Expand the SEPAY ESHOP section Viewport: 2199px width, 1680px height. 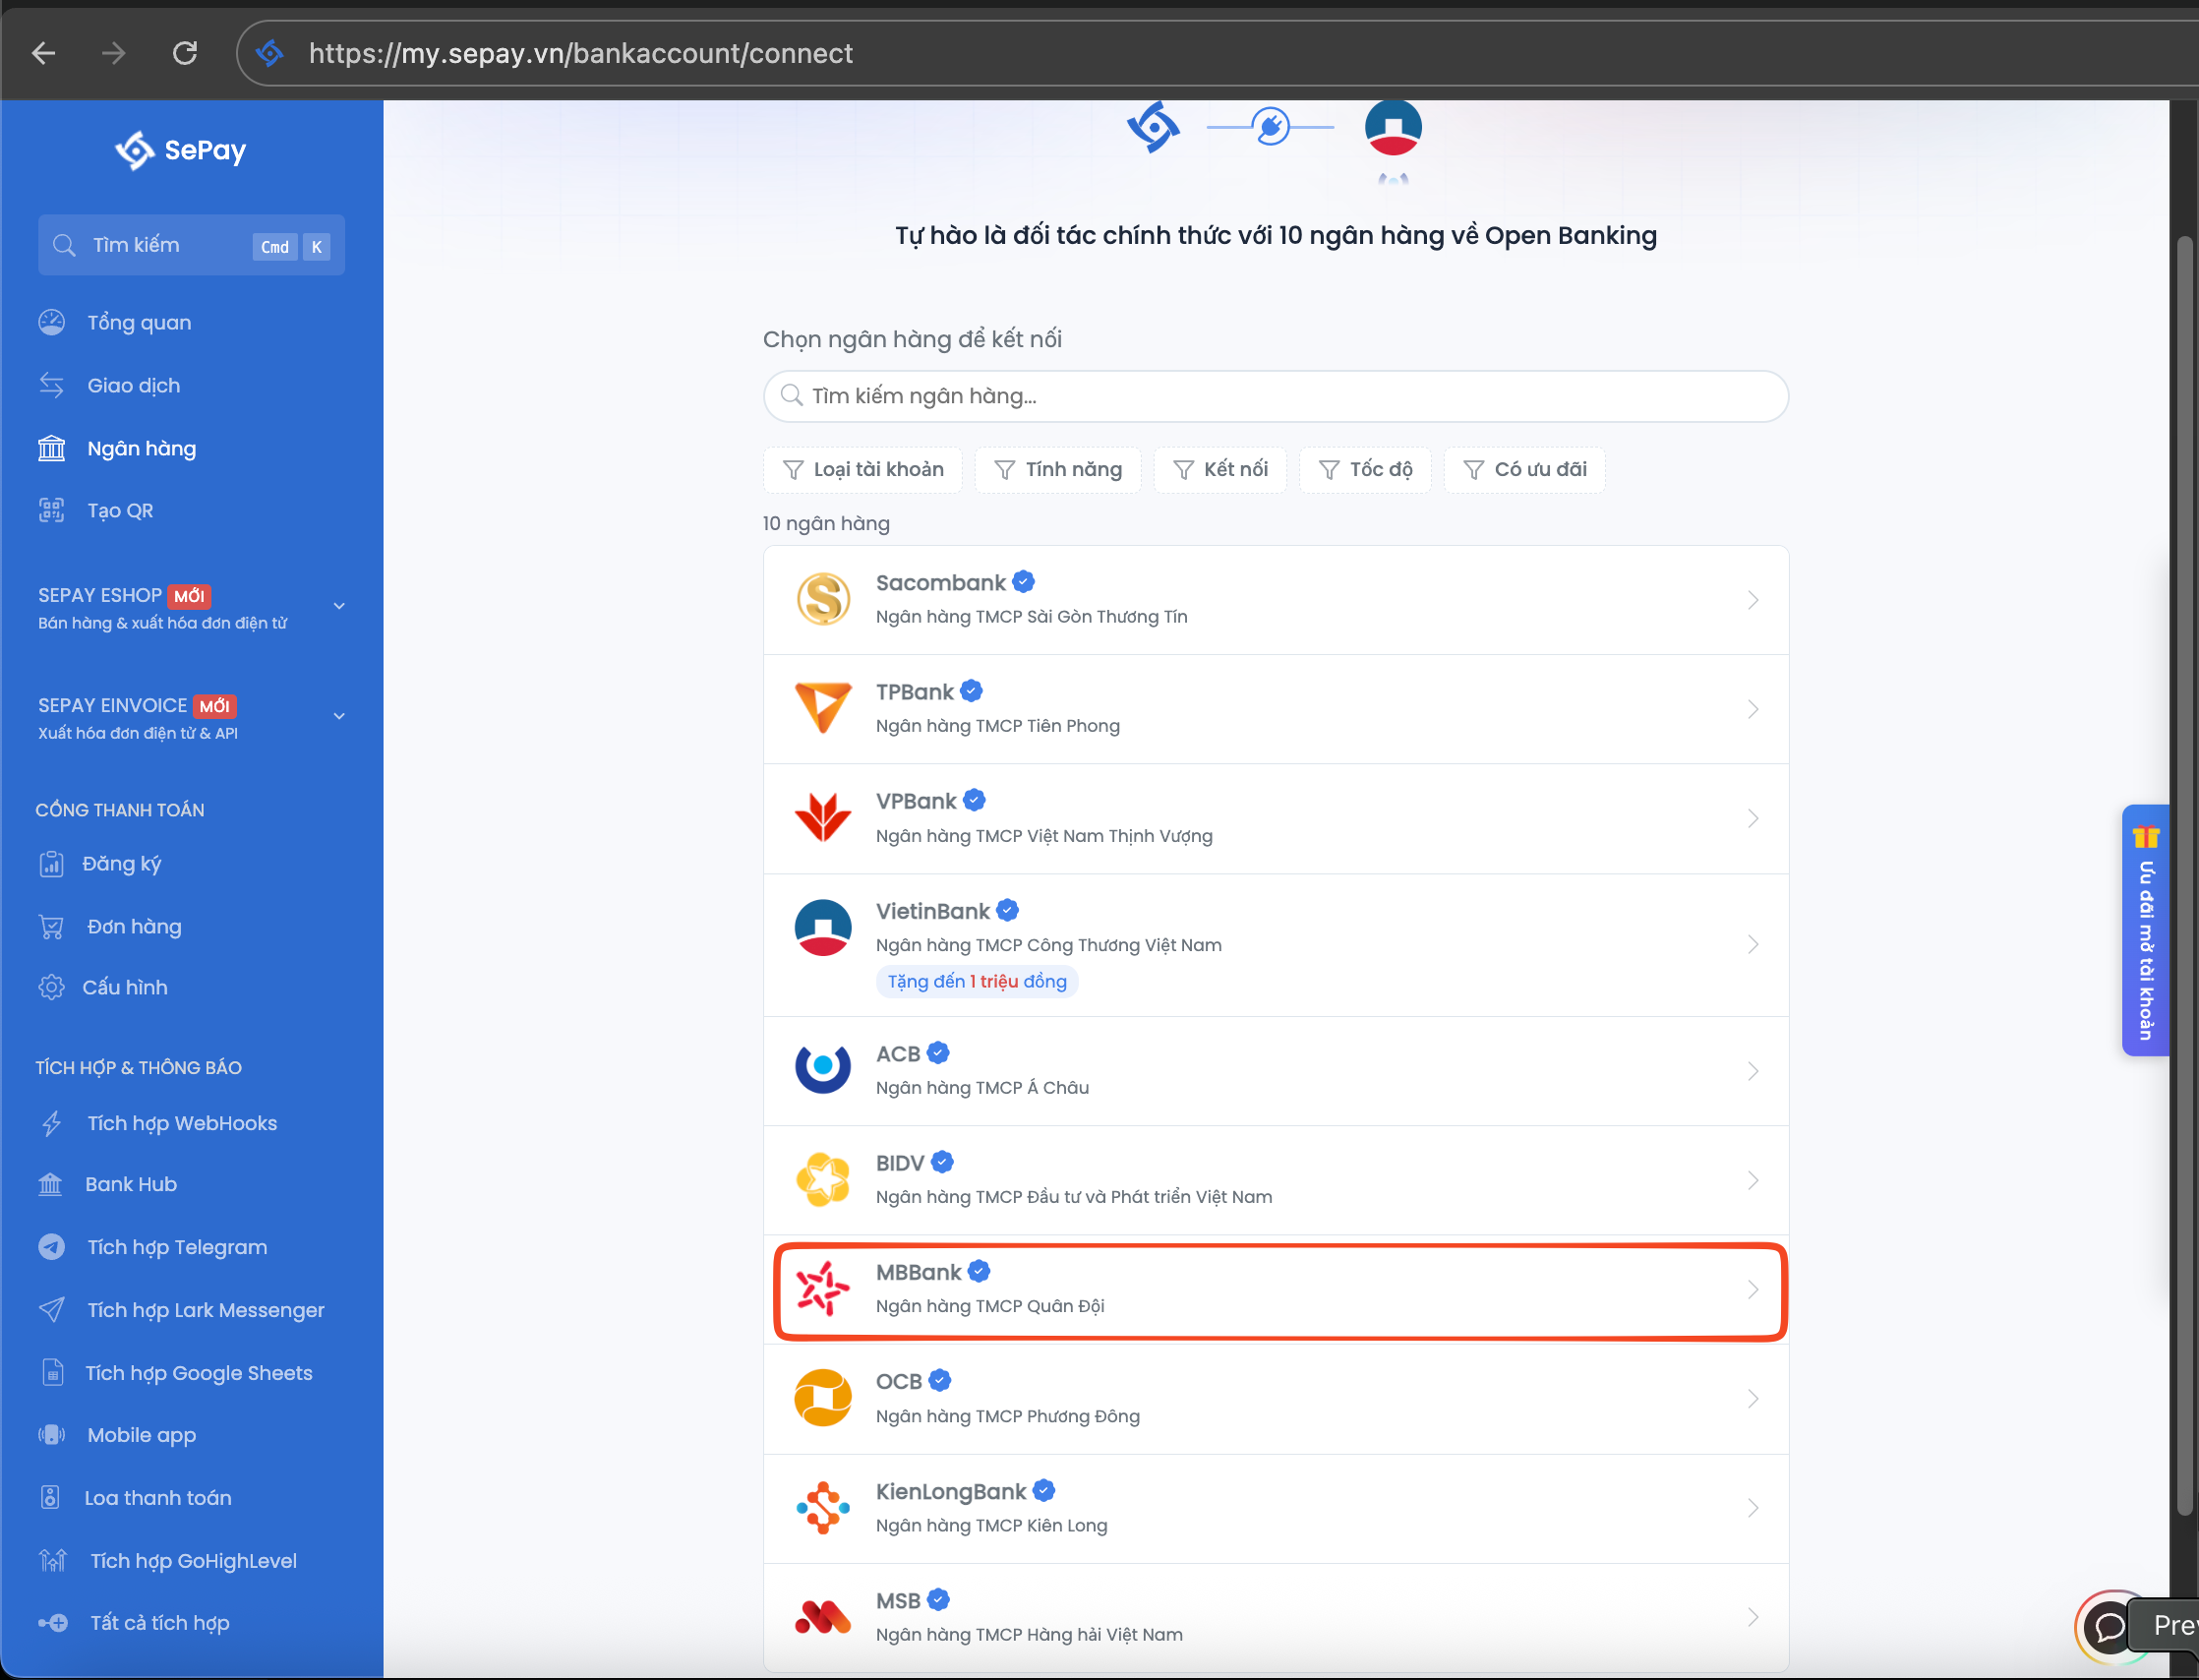[x=339, y=606]
